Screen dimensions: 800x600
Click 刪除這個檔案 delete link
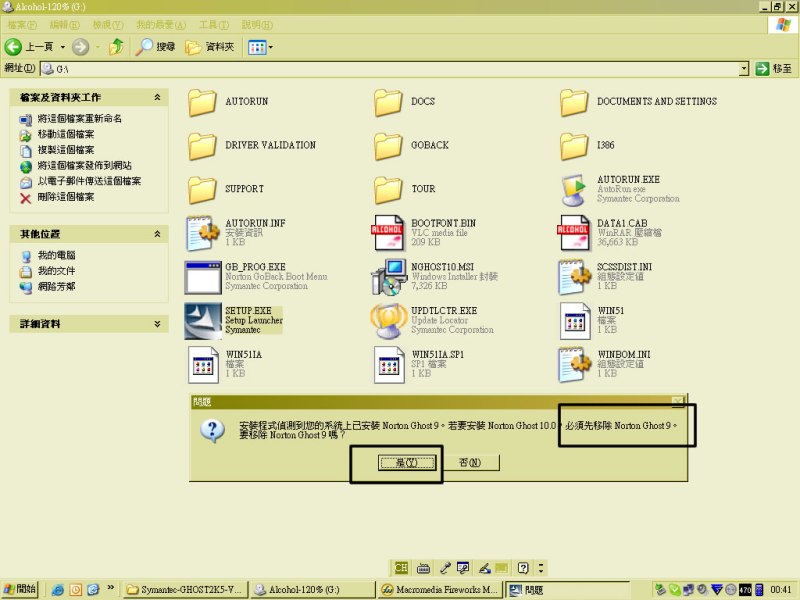tap(66, 197)
